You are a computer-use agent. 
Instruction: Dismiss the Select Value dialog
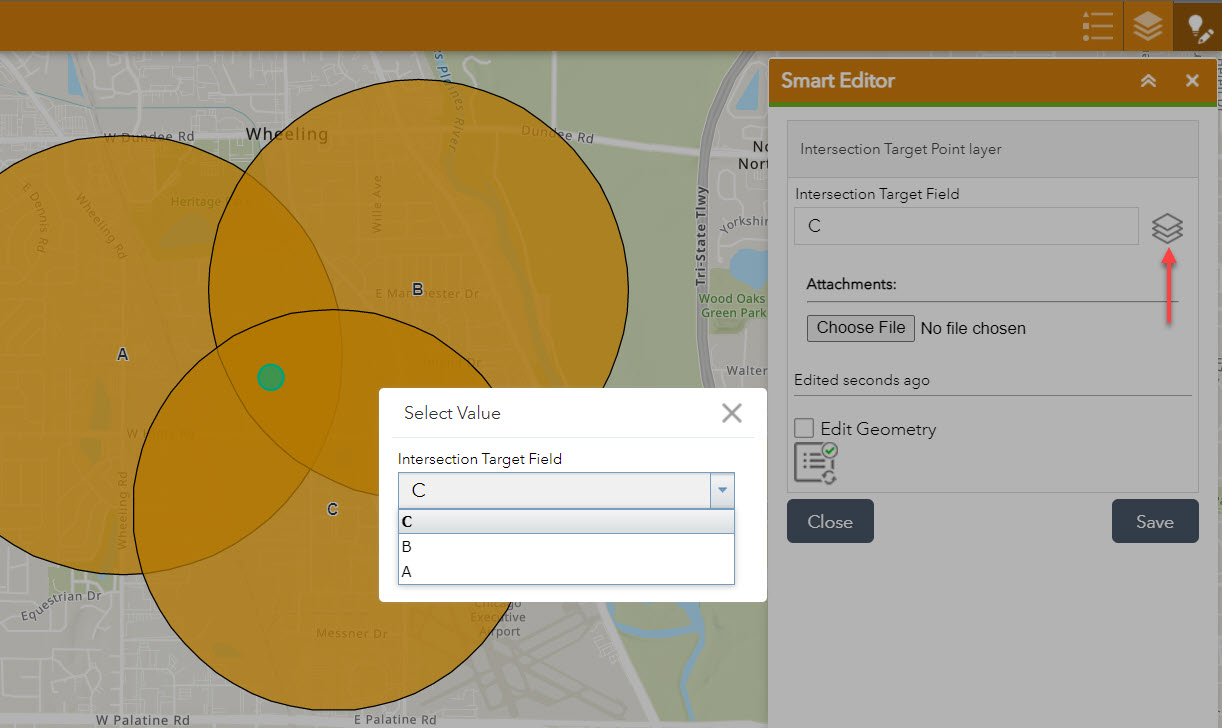(x=731, y=413)
